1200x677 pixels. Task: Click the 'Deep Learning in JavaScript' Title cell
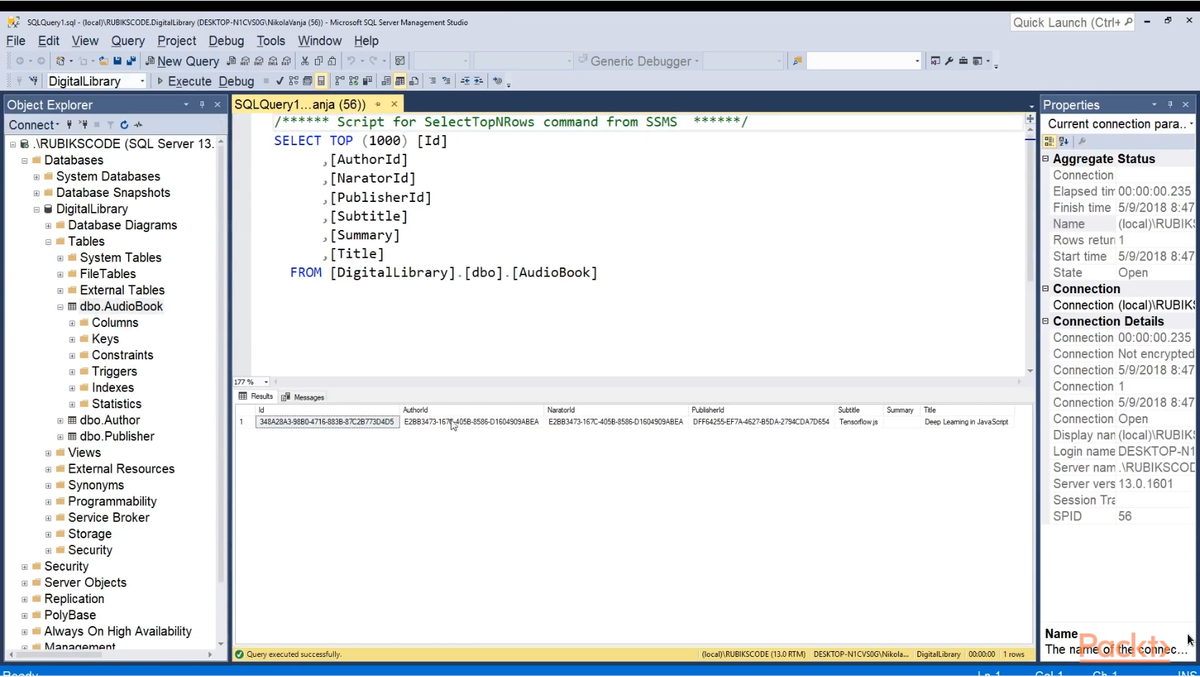coord(966,422)
